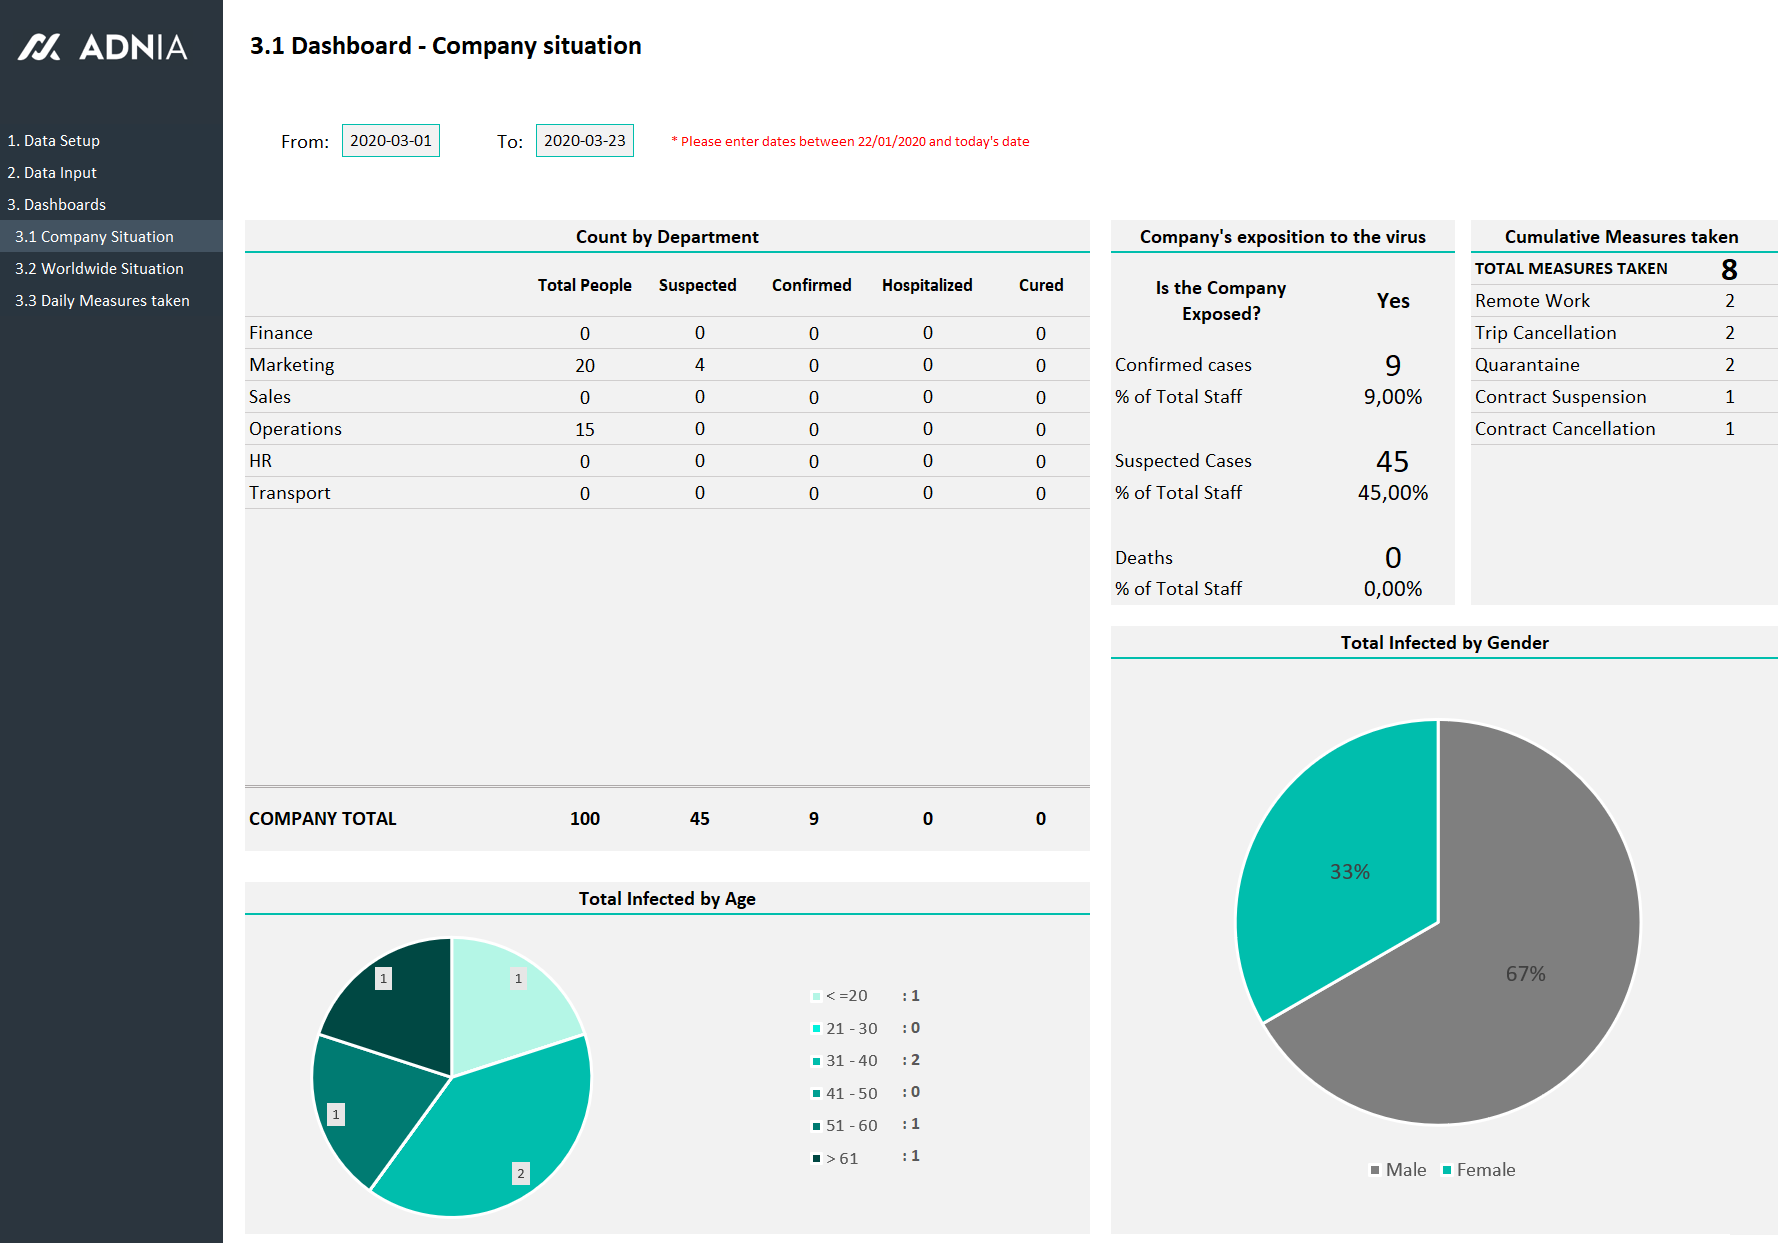Click the largest age pie slice labeled 2

click(x=490, y=1130)
